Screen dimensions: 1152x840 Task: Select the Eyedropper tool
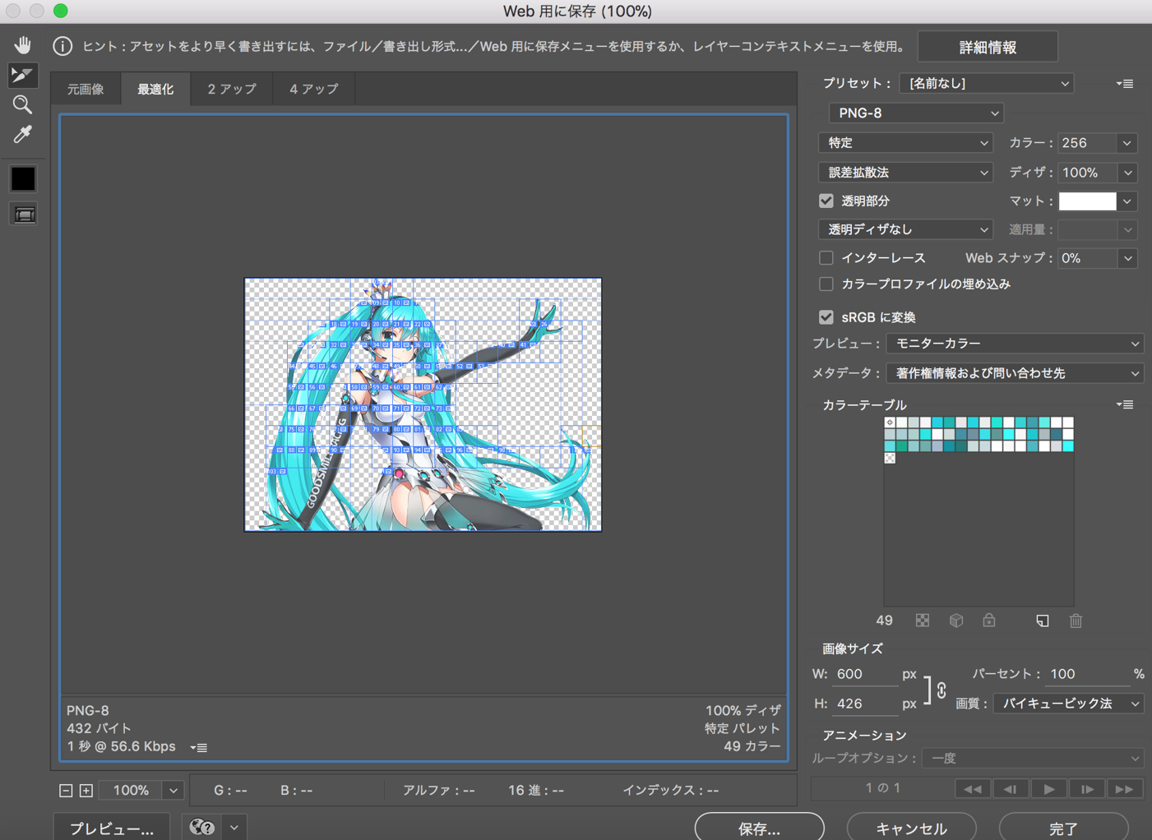coord(23,134)
